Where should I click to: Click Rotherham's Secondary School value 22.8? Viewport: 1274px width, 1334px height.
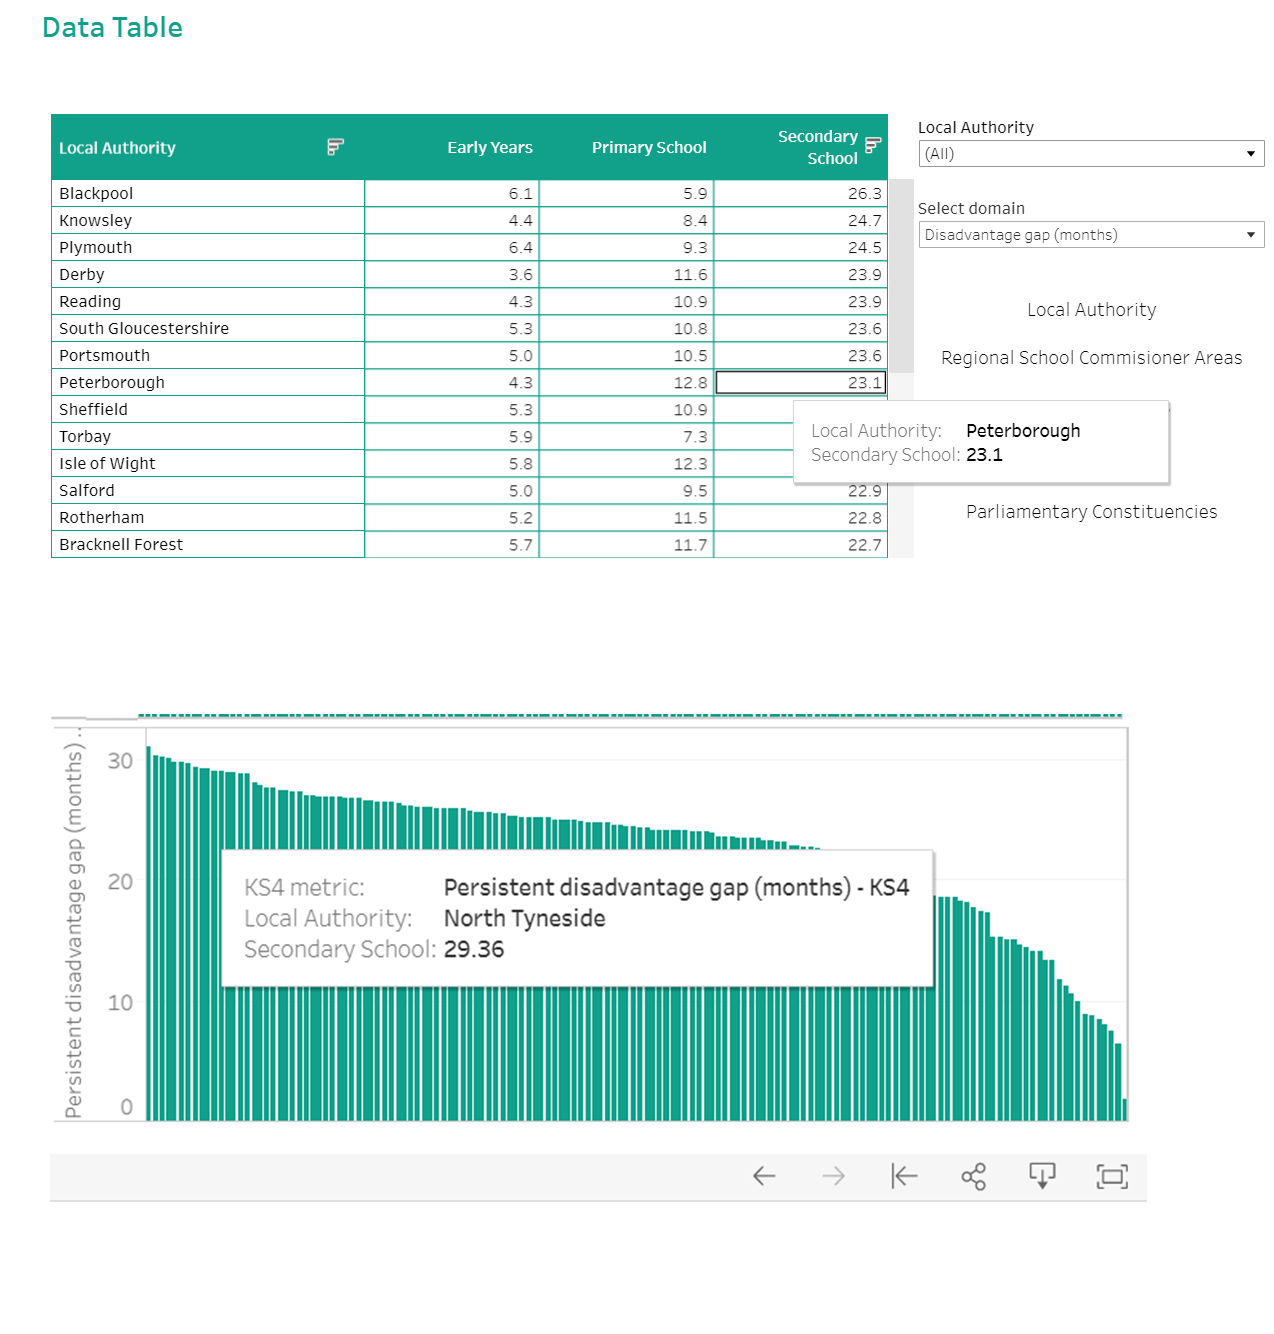click(x=865, y=518)
